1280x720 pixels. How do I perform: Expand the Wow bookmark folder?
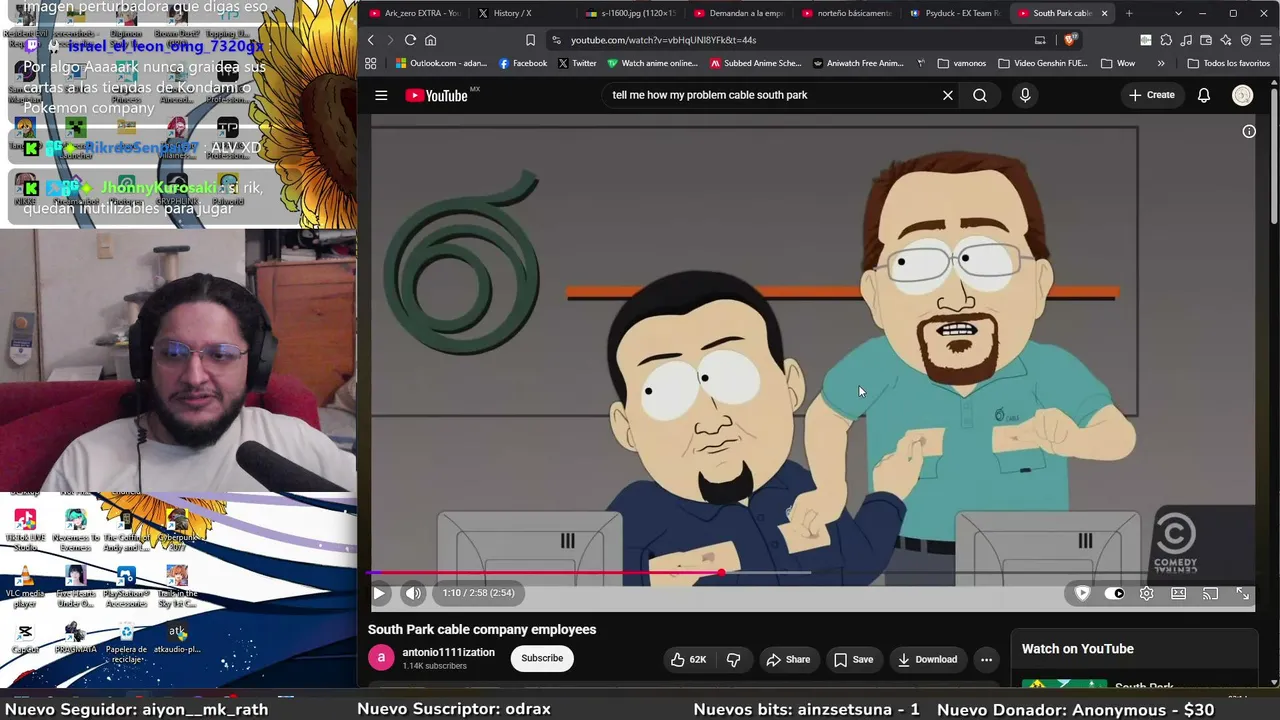click(x=1118, y=63)
